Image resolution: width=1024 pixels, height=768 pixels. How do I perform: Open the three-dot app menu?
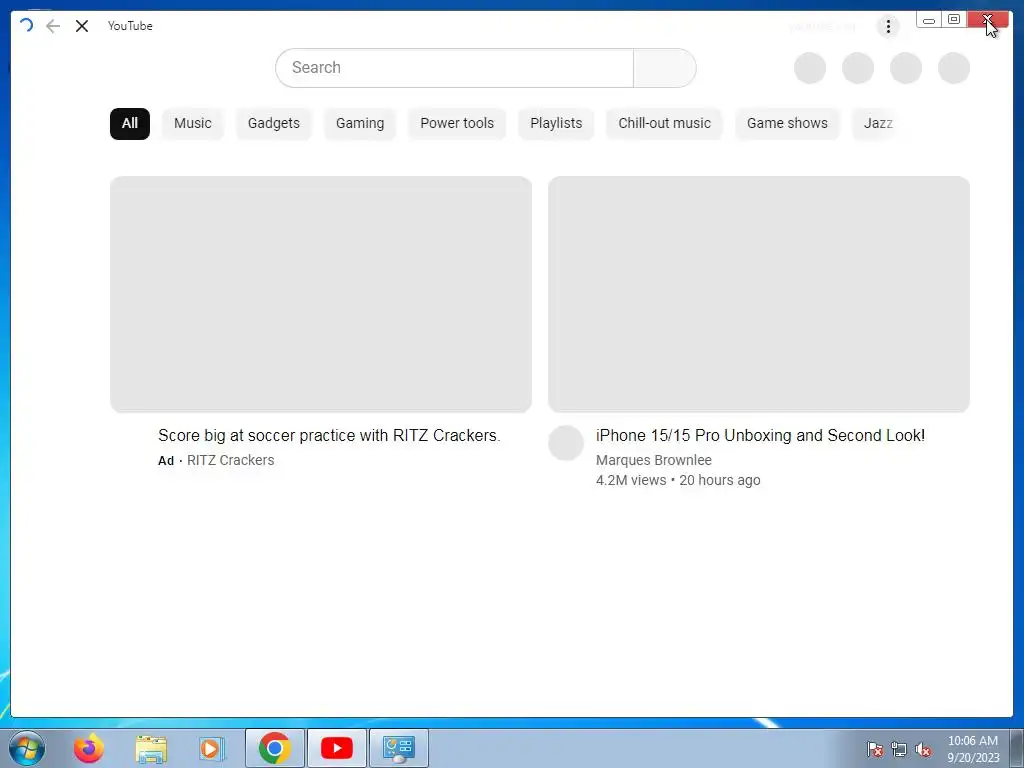point(888,26)
